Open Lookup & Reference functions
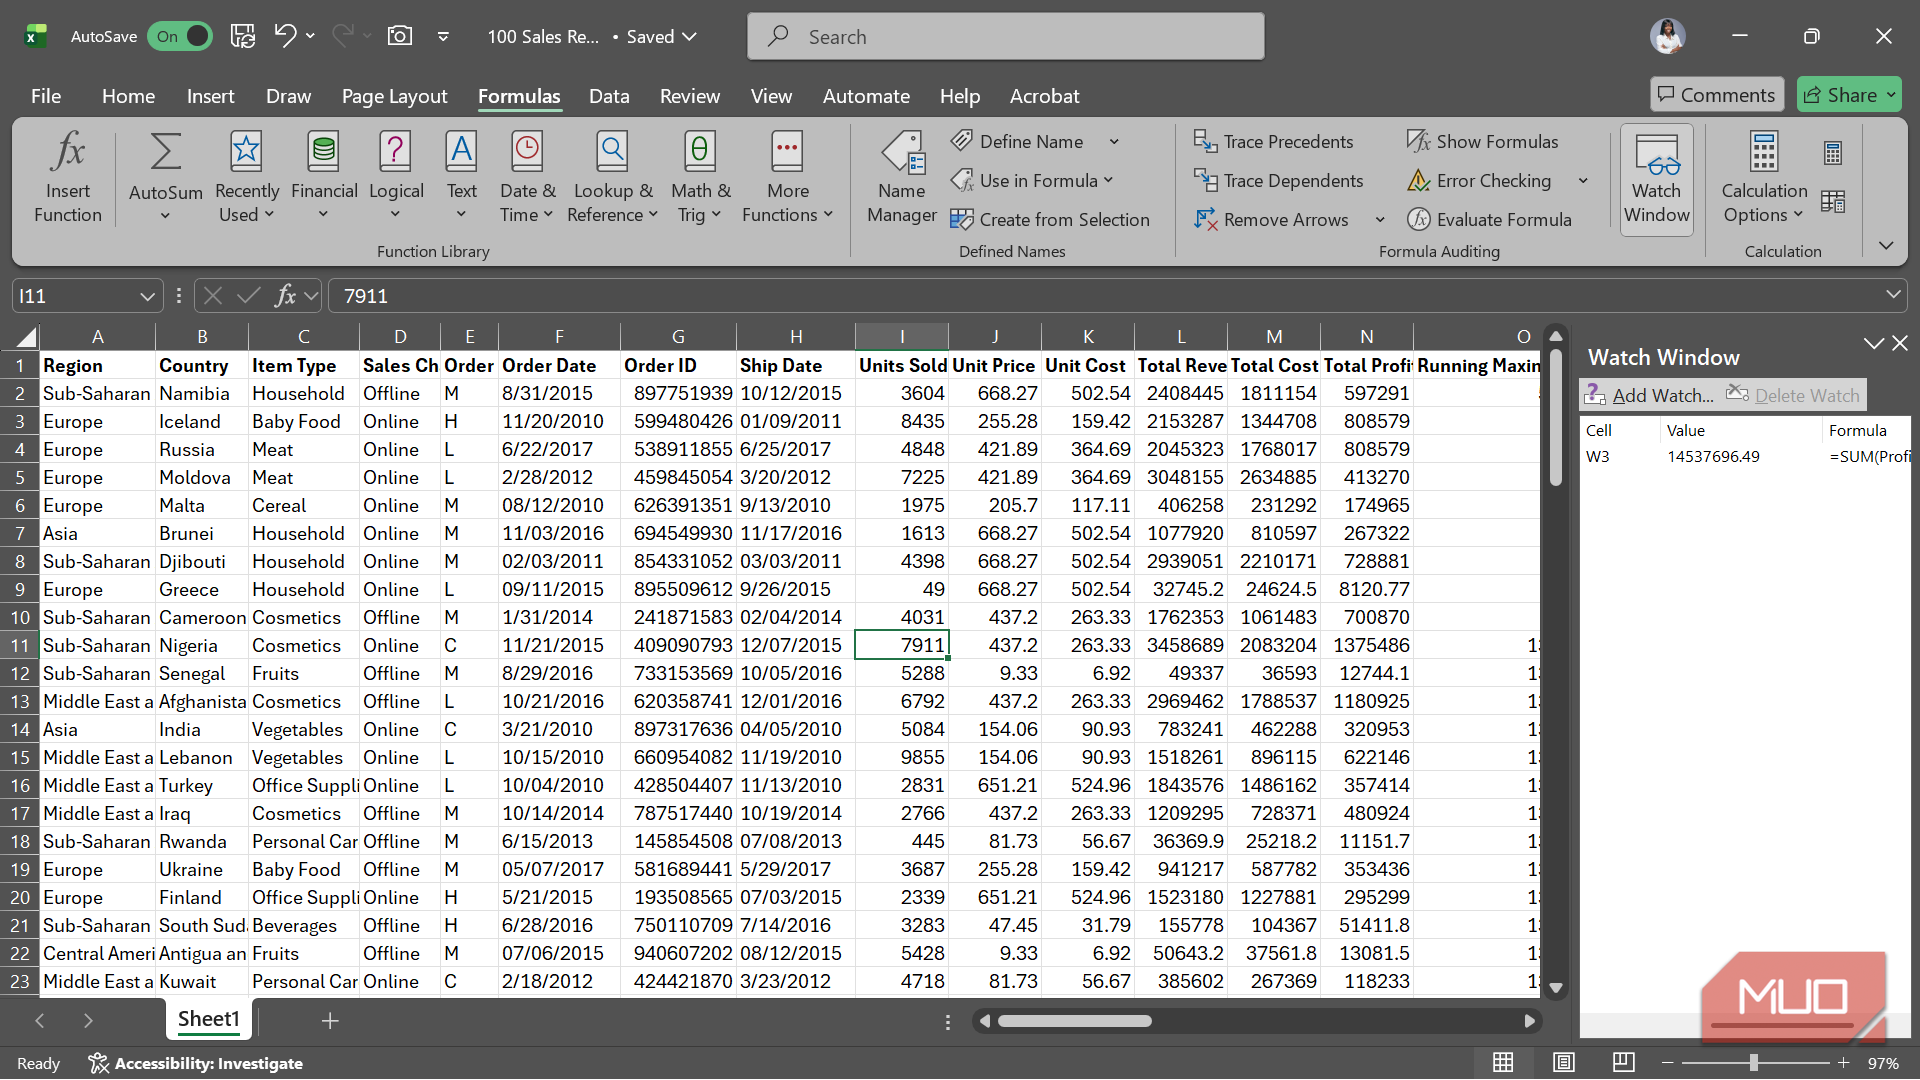 [612, 178]
